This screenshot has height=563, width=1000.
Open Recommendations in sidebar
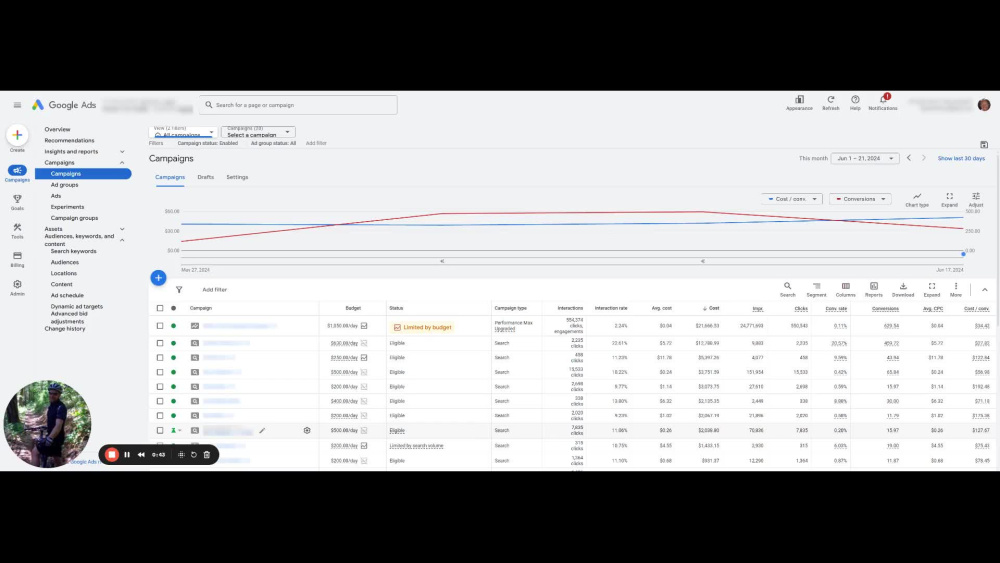tap(69, 140)
